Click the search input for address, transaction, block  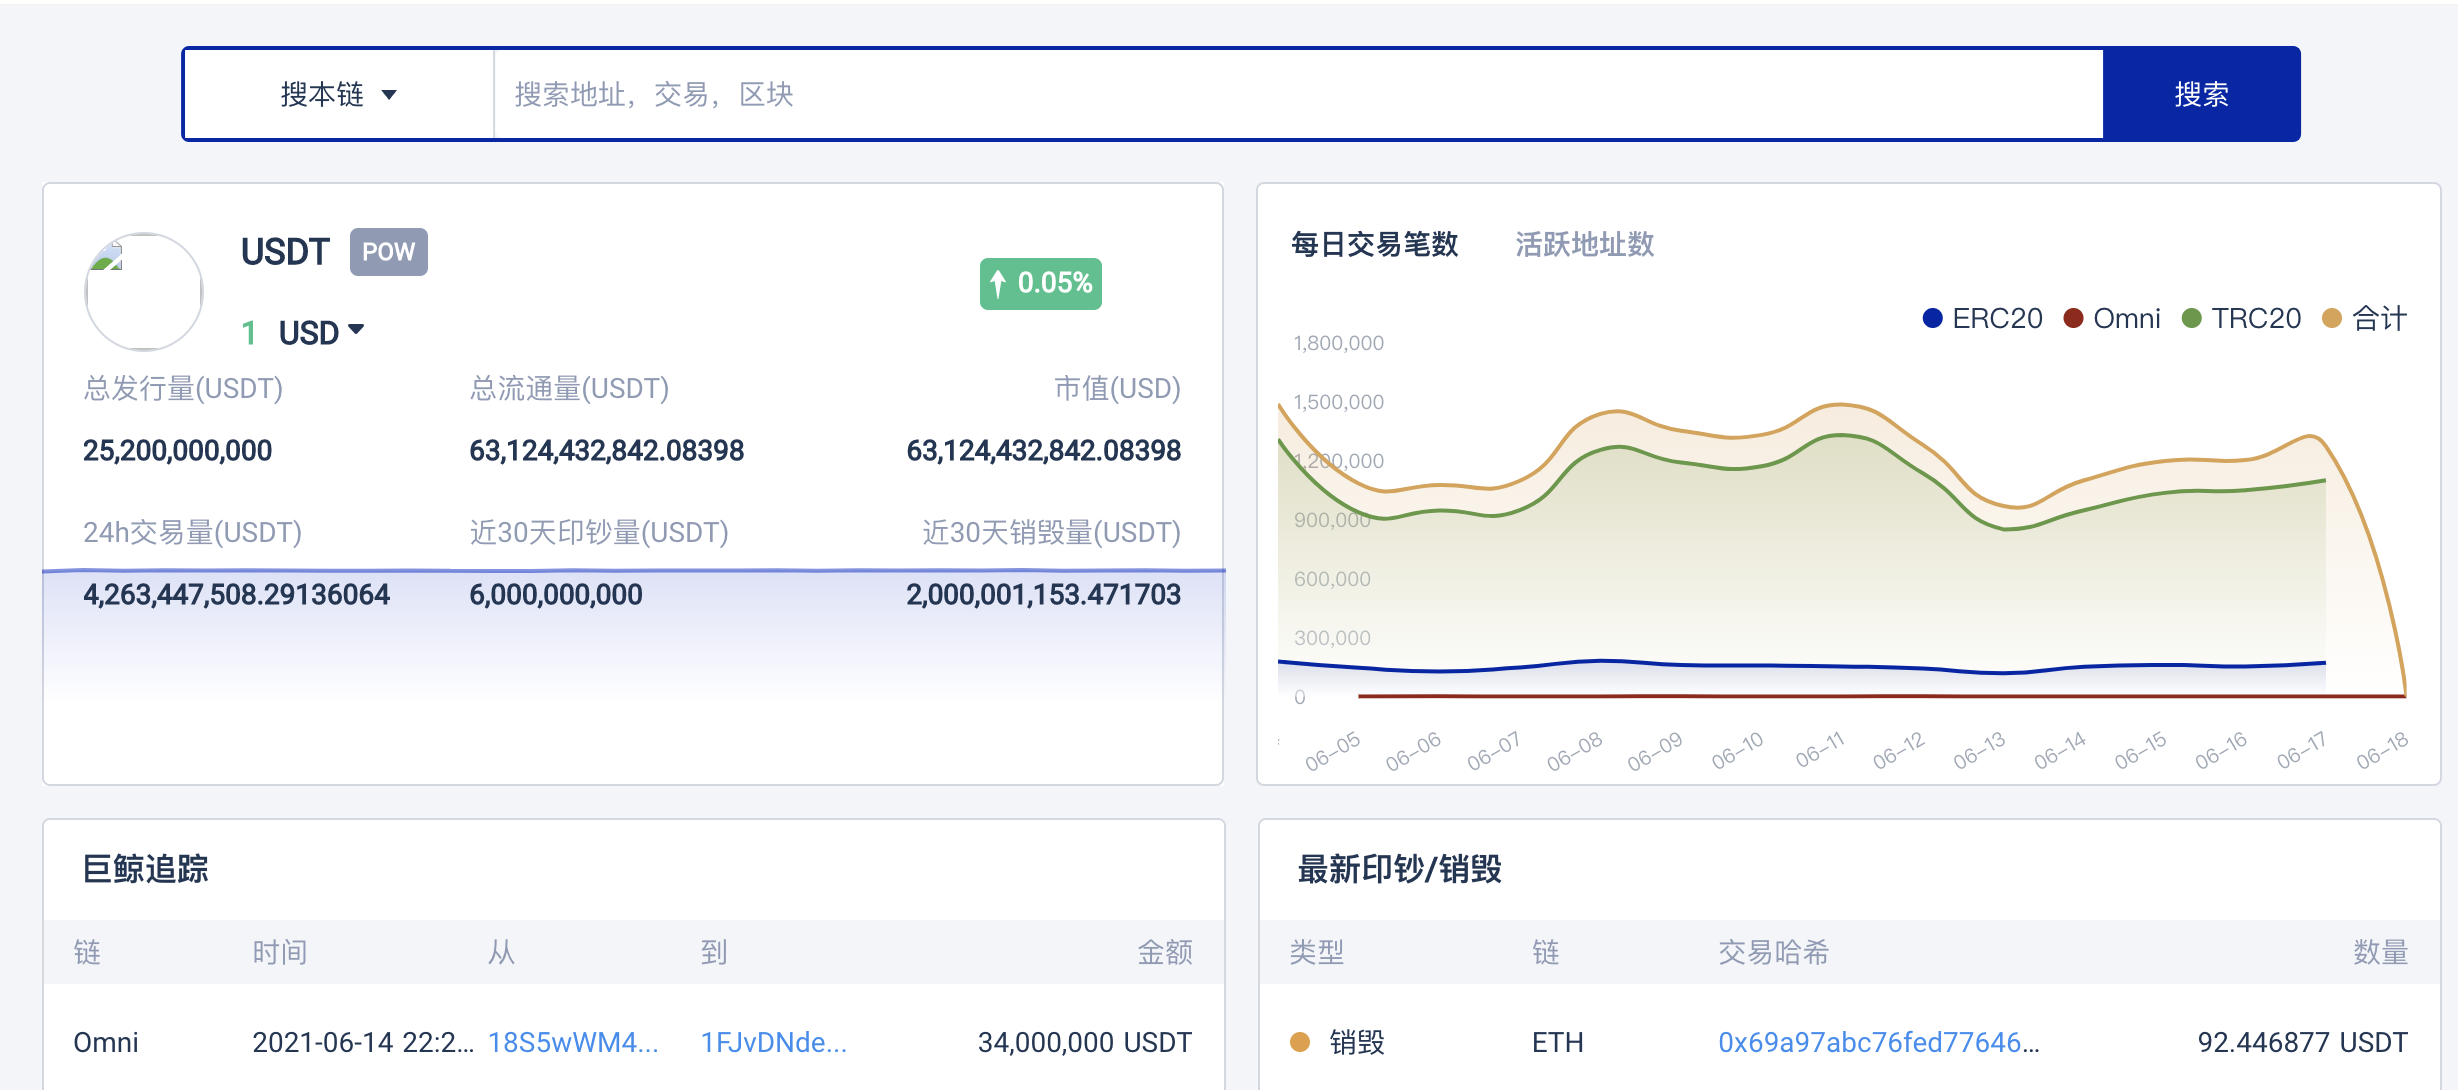1298,94
